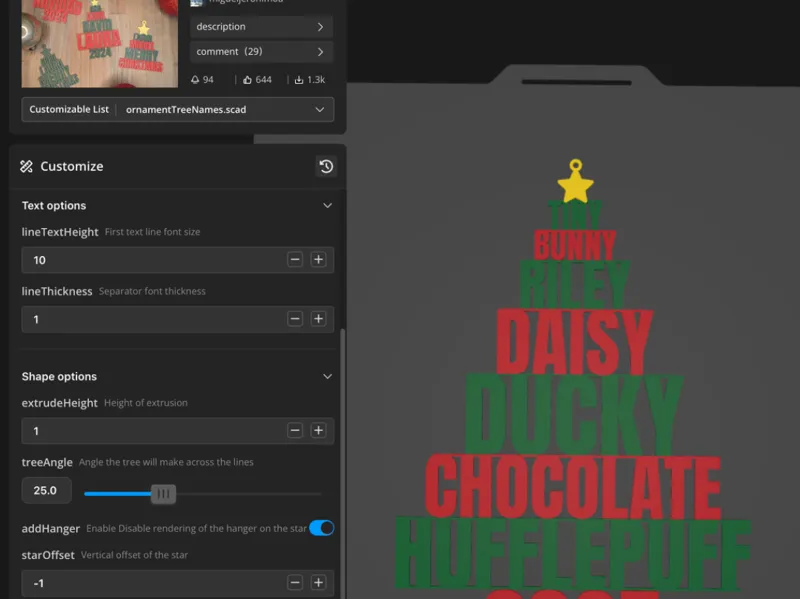Viewport: 800px width, 599px height.
Task: Increase extrudeHeight with plus button
Action: [x=318, y=431]
